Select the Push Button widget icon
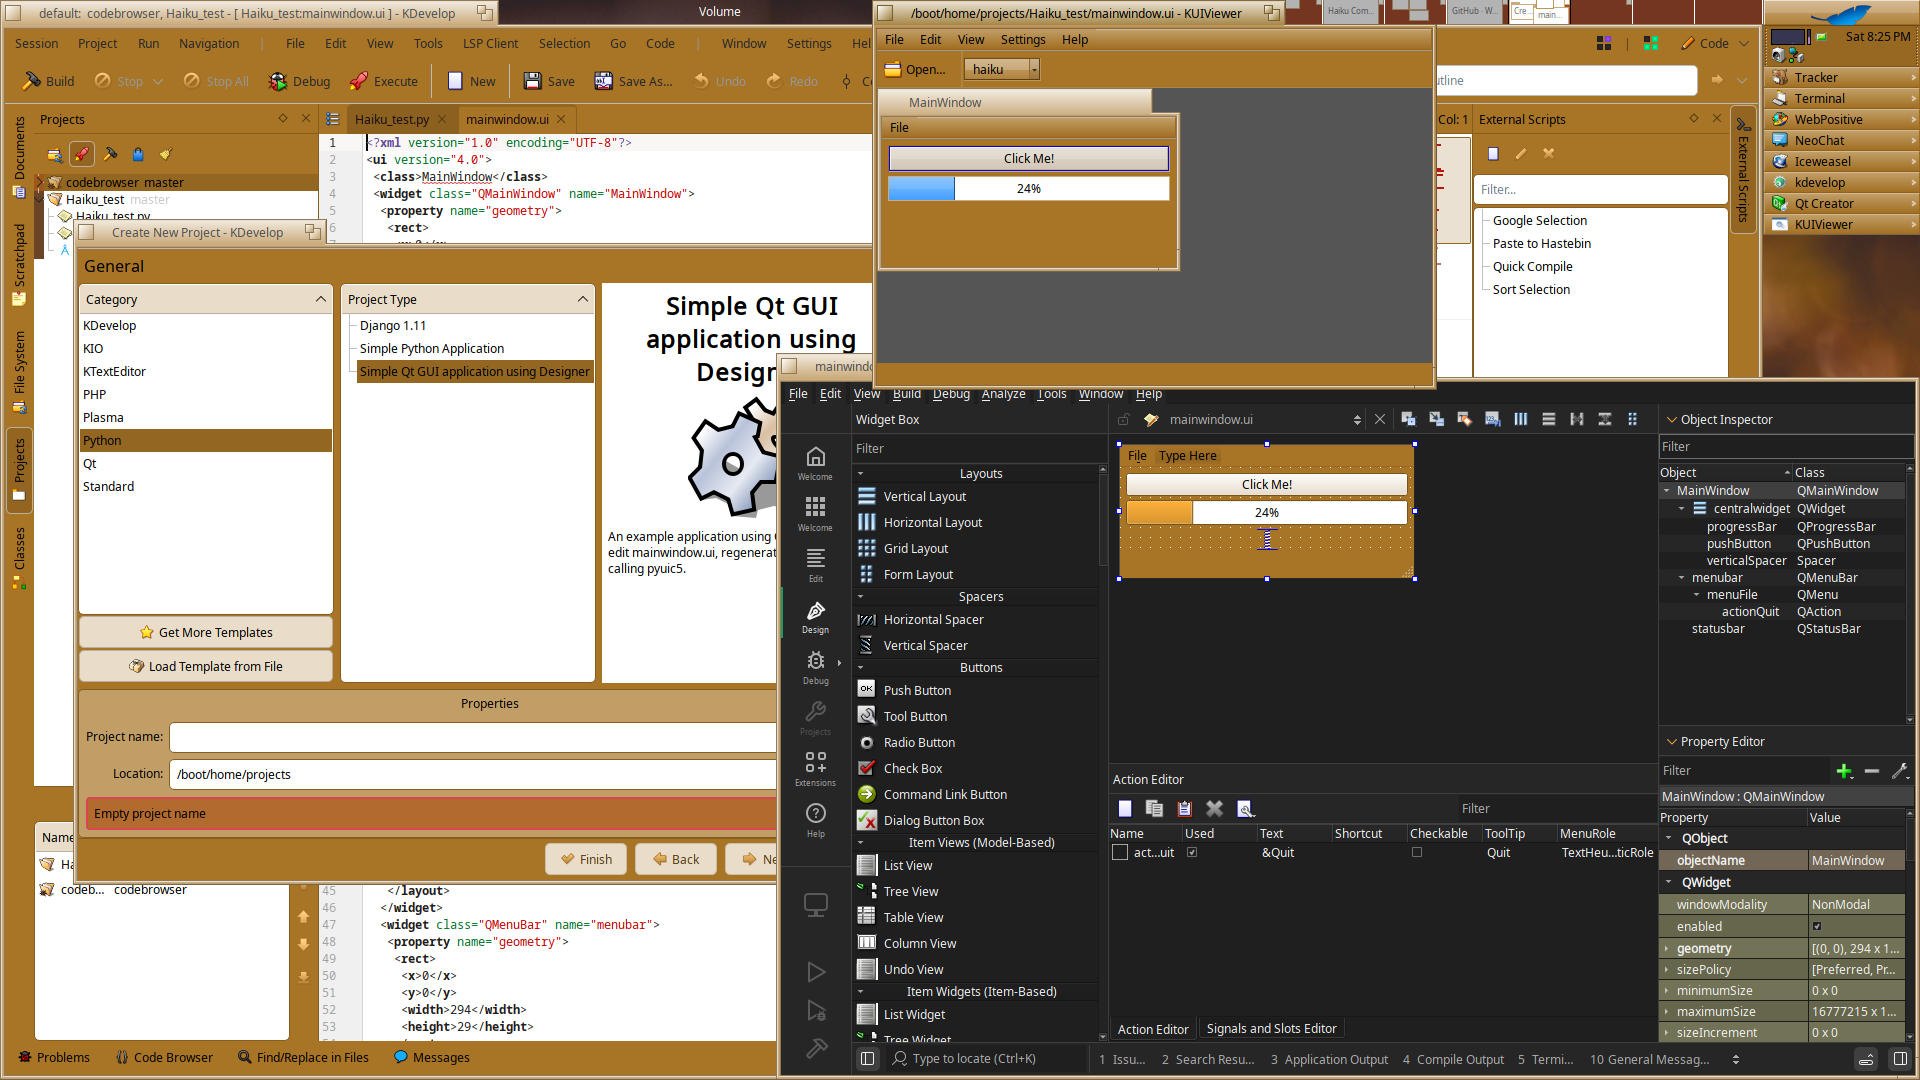Viewport: 1920px width, 1080px height. [866, 690]
